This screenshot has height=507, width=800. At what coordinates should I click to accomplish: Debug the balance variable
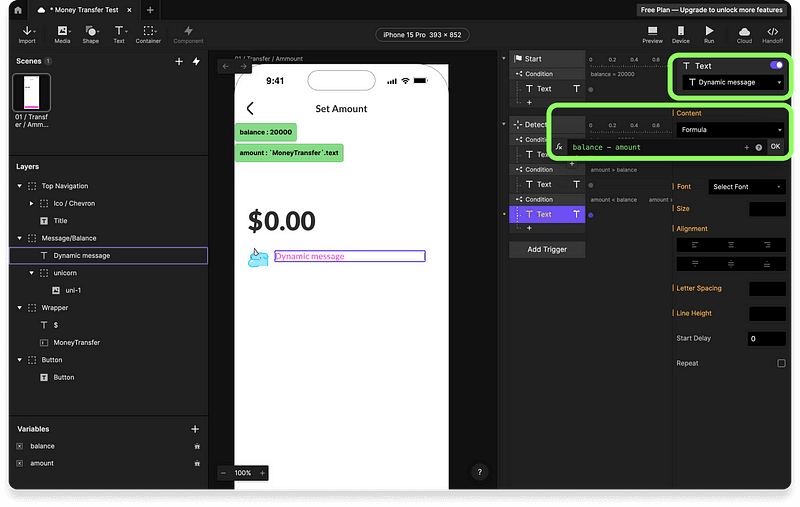(x=197, y=446)
